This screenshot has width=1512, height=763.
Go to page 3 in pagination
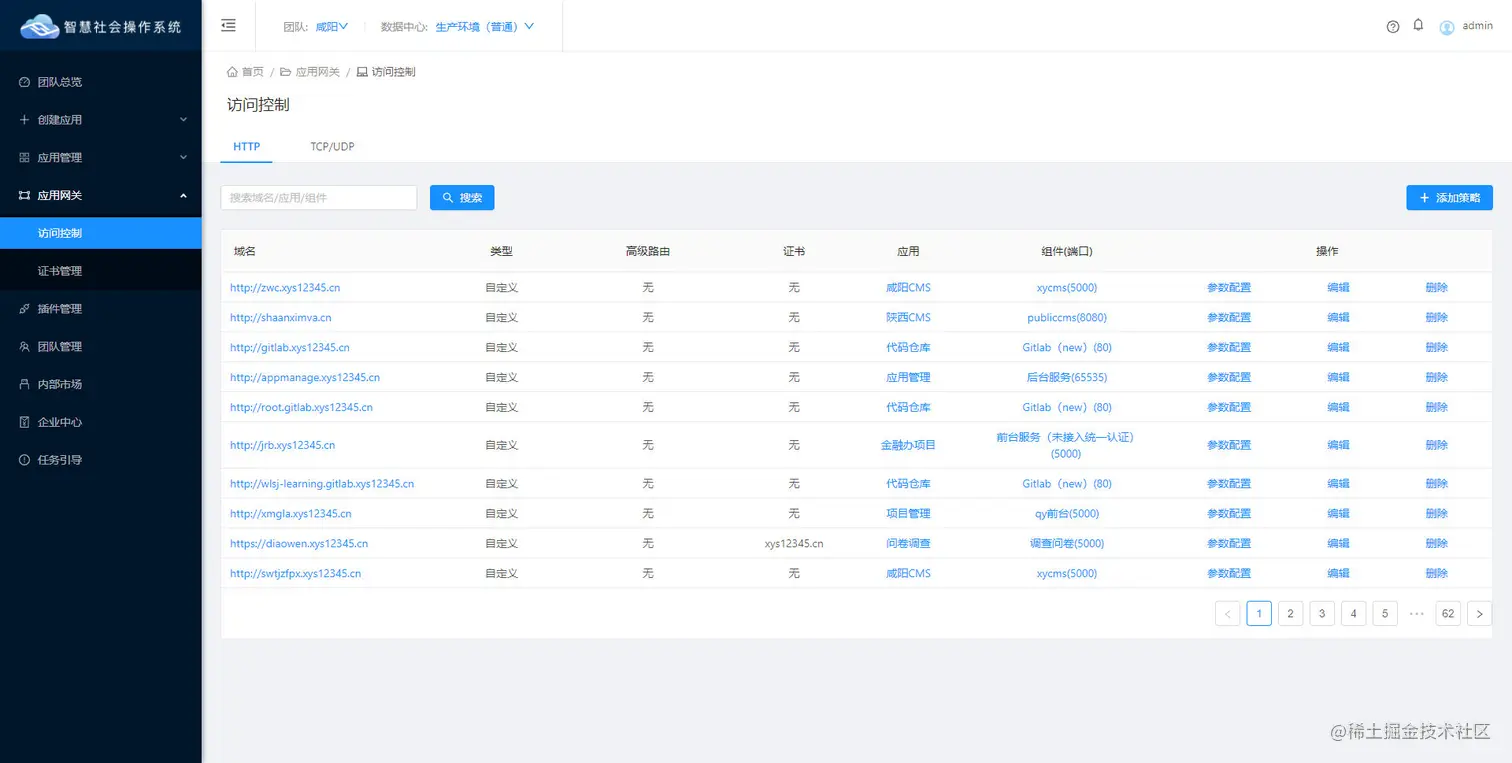(x=1322, y=613)
